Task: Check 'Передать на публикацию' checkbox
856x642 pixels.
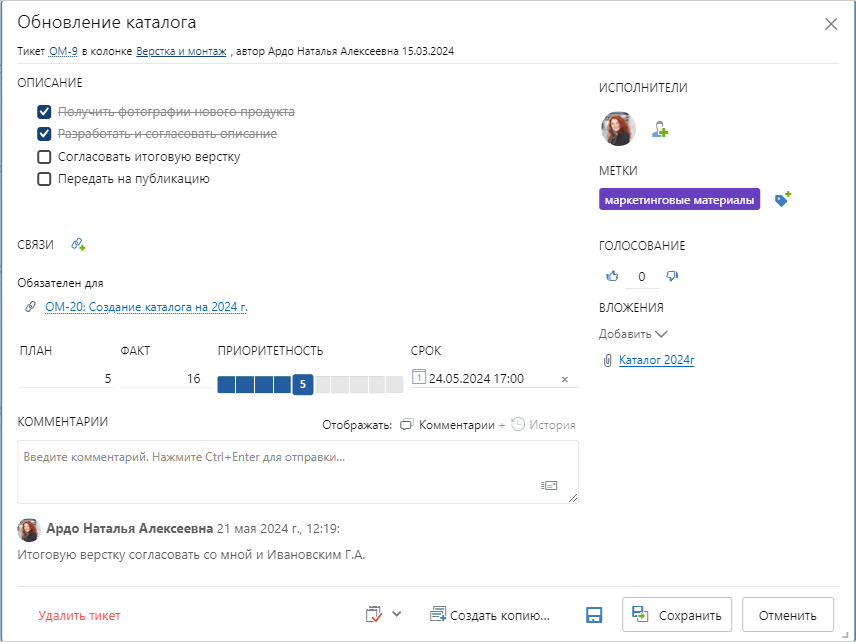Action: (x=44, y=180)
